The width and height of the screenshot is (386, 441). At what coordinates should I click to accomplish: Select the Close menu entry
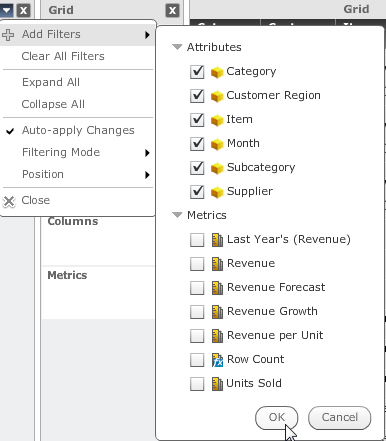(78, 200)
